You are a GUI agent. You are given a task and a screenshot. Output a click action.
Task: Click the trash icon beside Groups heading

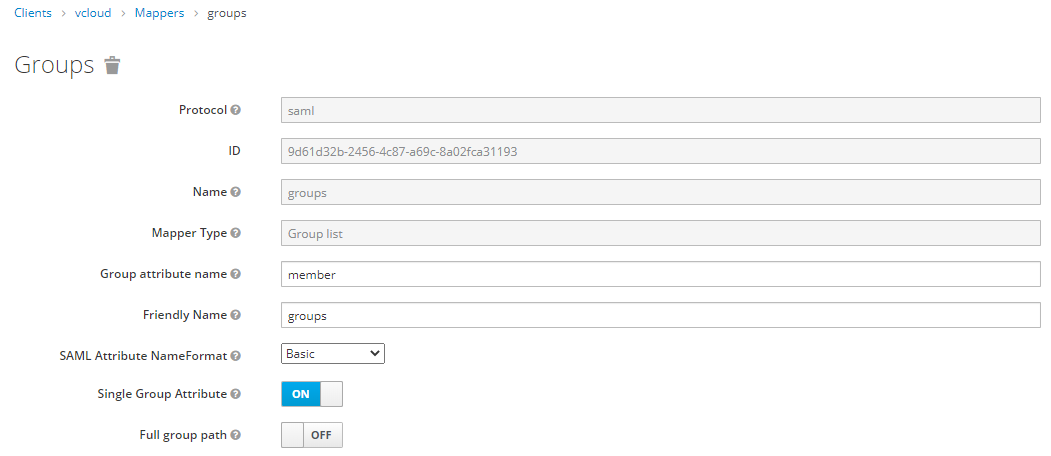[113, 66]
